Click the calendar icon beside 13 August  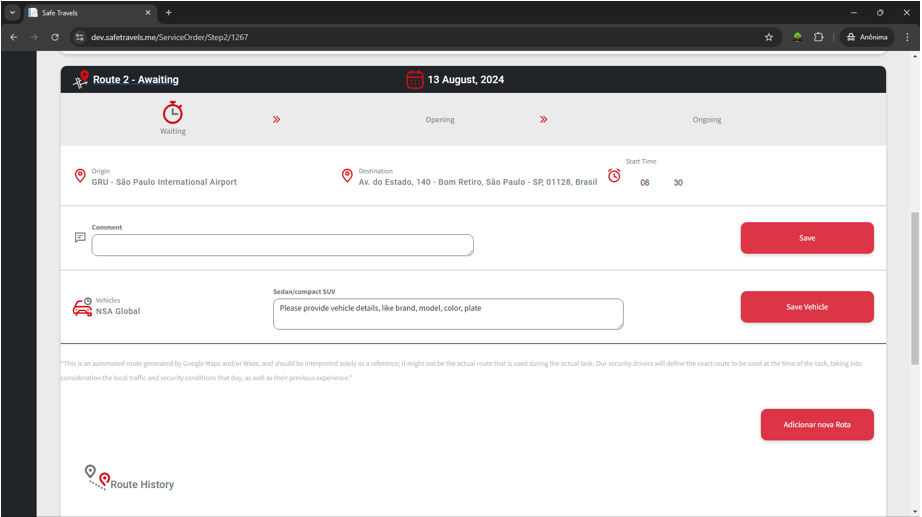tap(415, 80)
